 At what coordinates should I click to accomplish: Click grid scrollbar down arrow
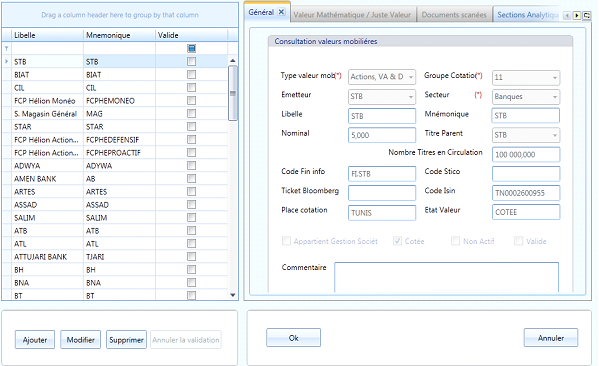click(x=233, y=295)
